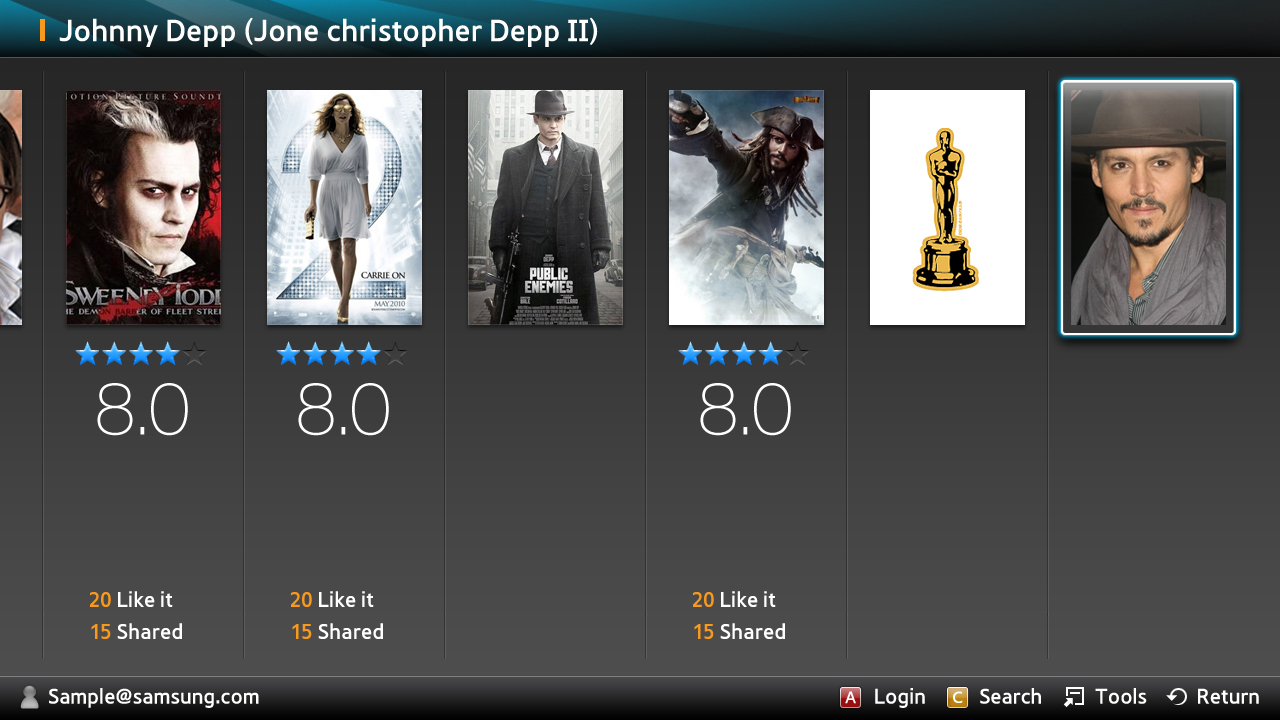Choose the Search label in the footer
1280x720 pixels.
1010,697
